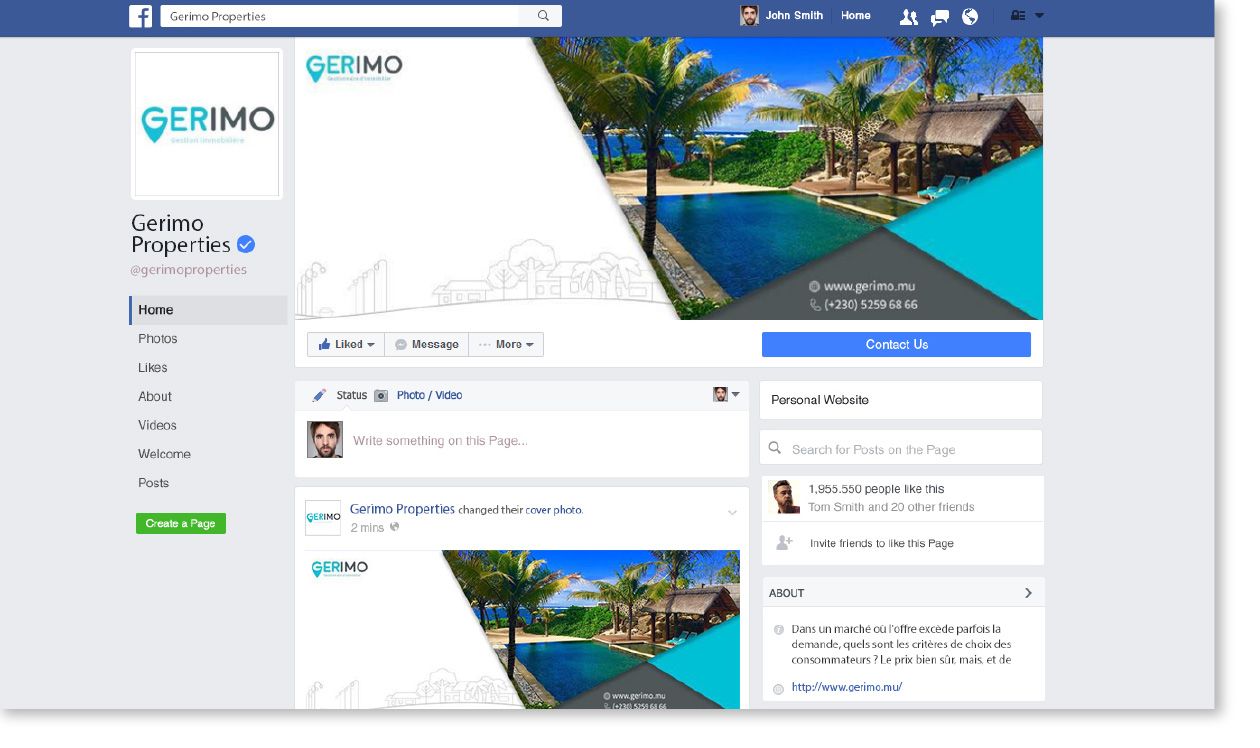Click the search magnifier button
The height and width of the screenshot is (748, 1260).
pyautogui.click(x=543, y=16)
